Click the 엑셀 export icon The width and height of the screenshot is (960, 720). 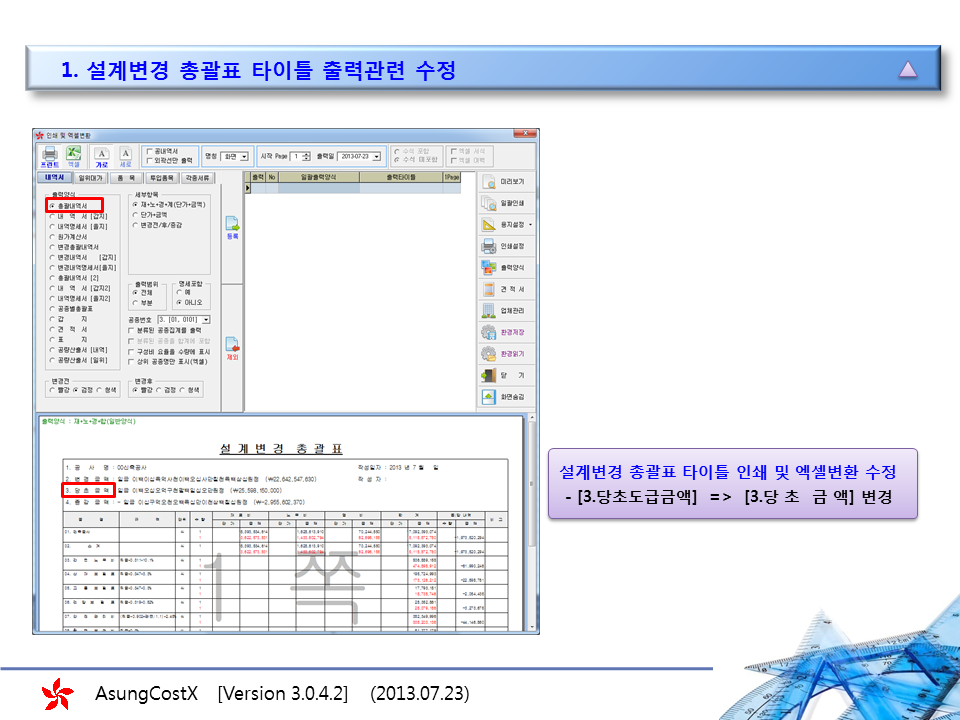(x=73, y=154)
